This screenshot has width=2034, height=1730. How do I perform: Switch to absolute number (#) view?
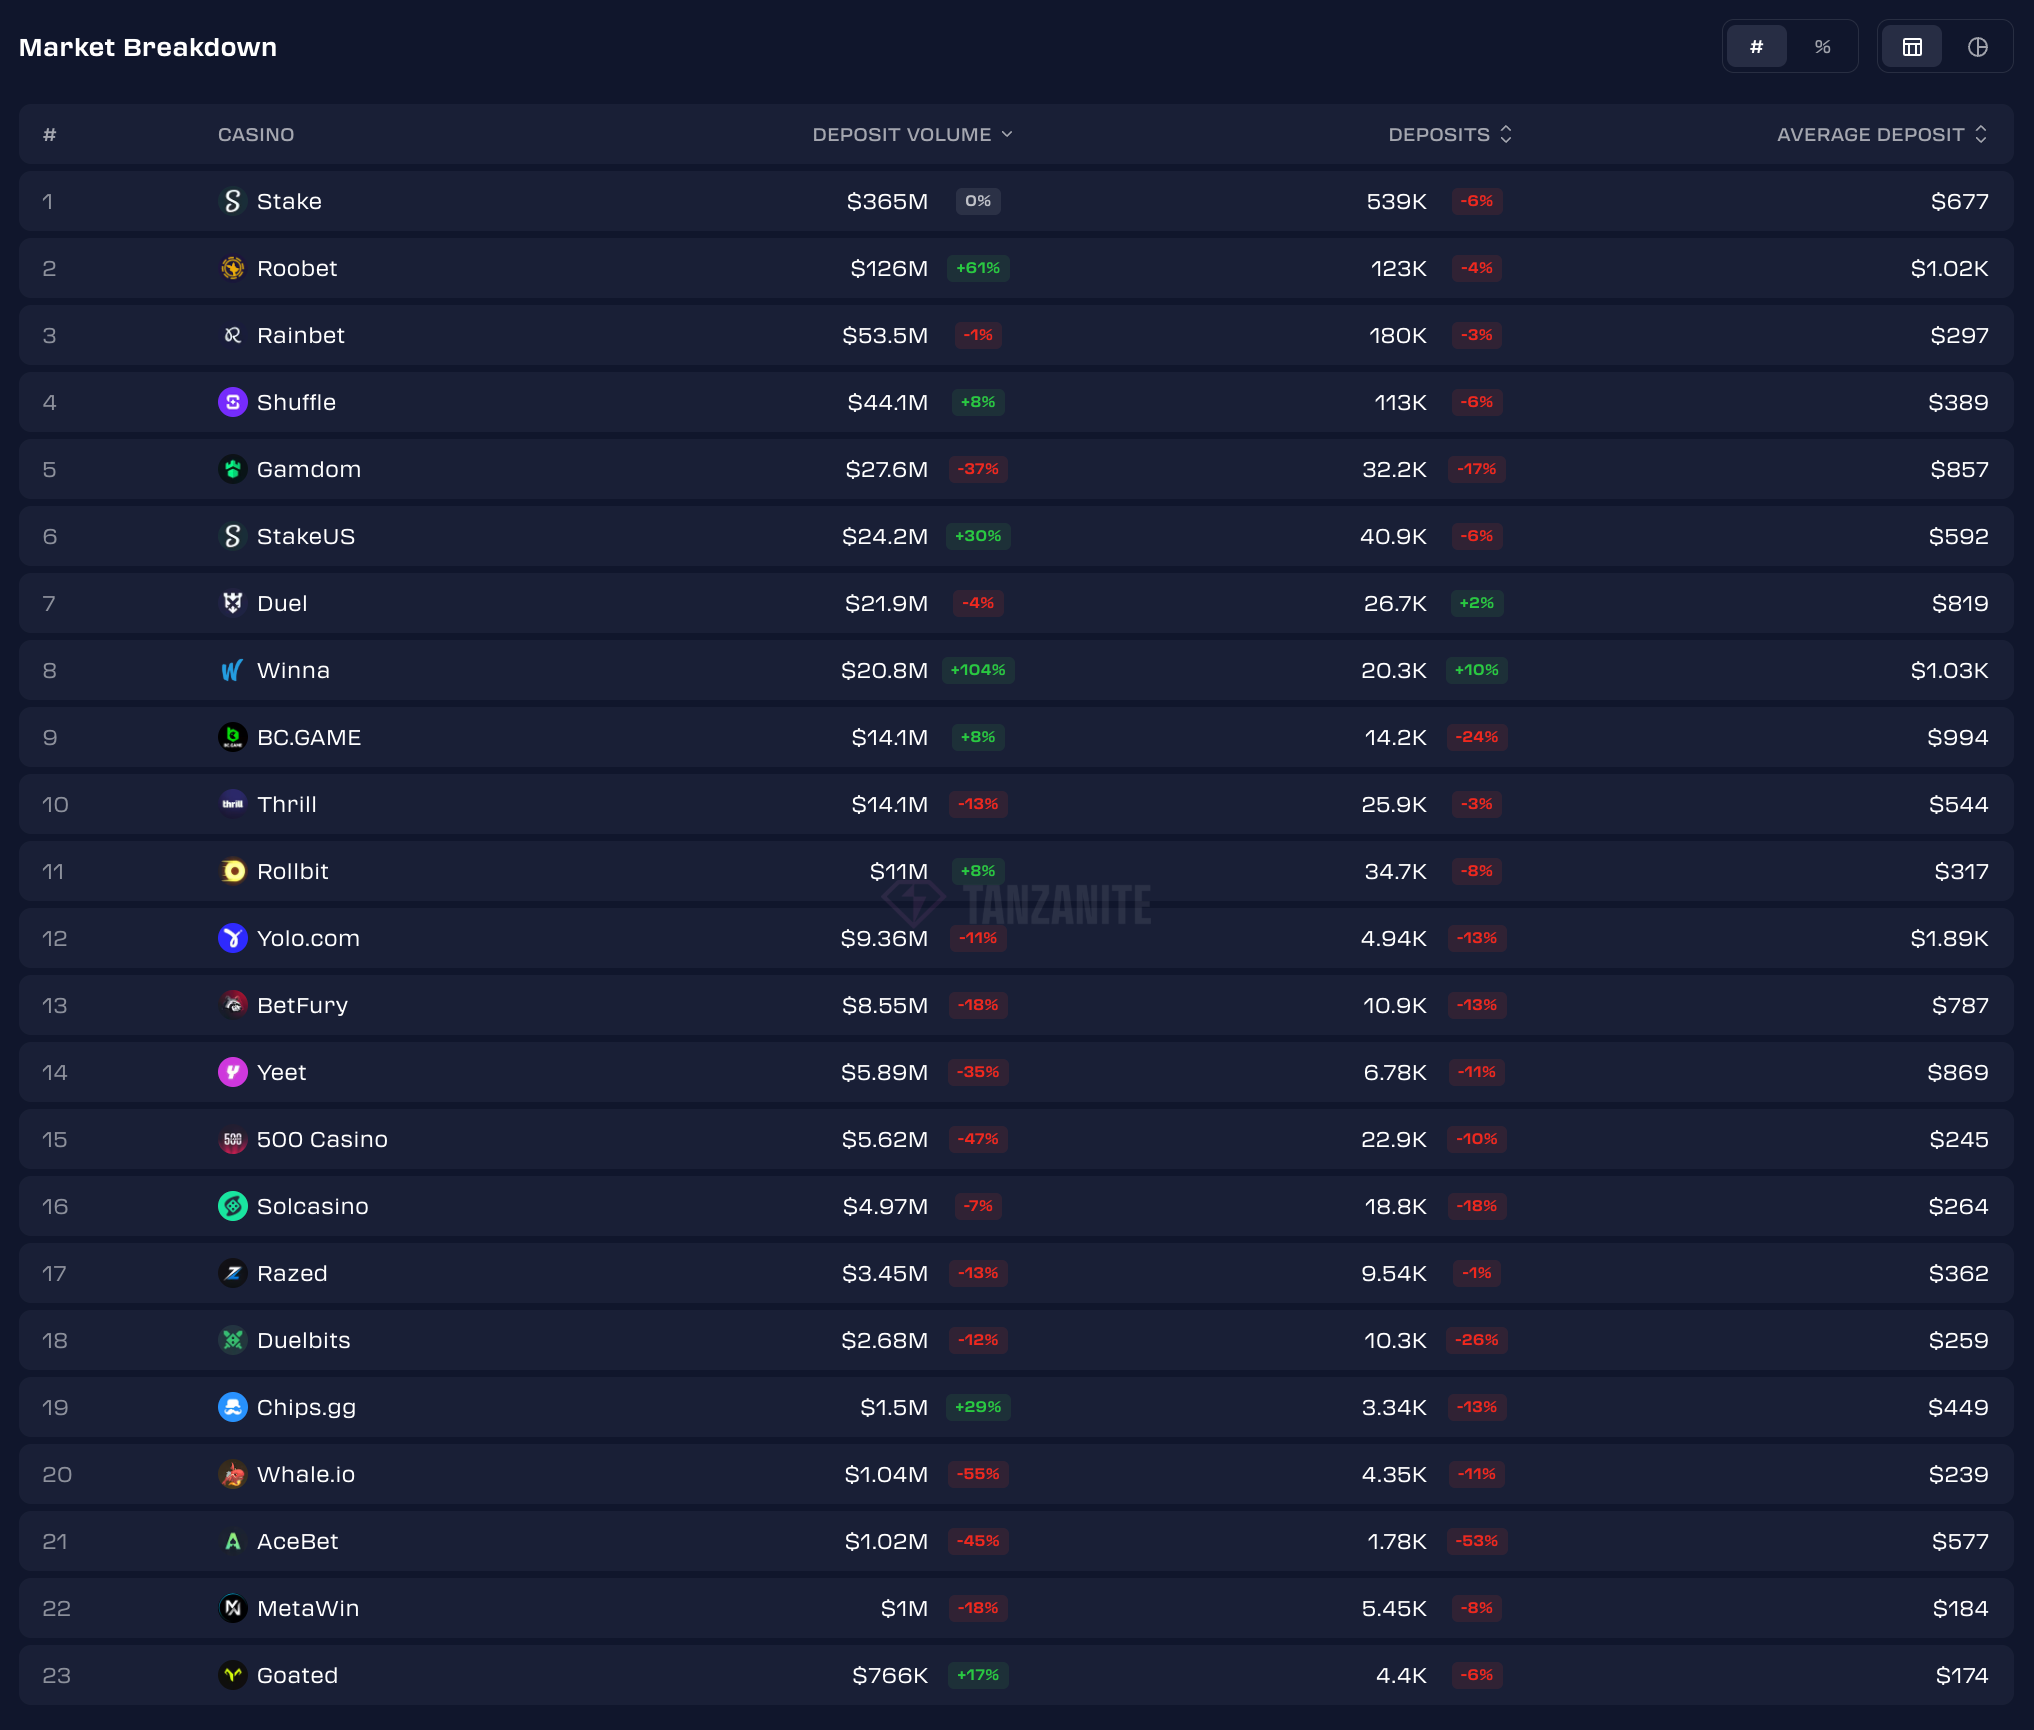[x=1756, y=47]
